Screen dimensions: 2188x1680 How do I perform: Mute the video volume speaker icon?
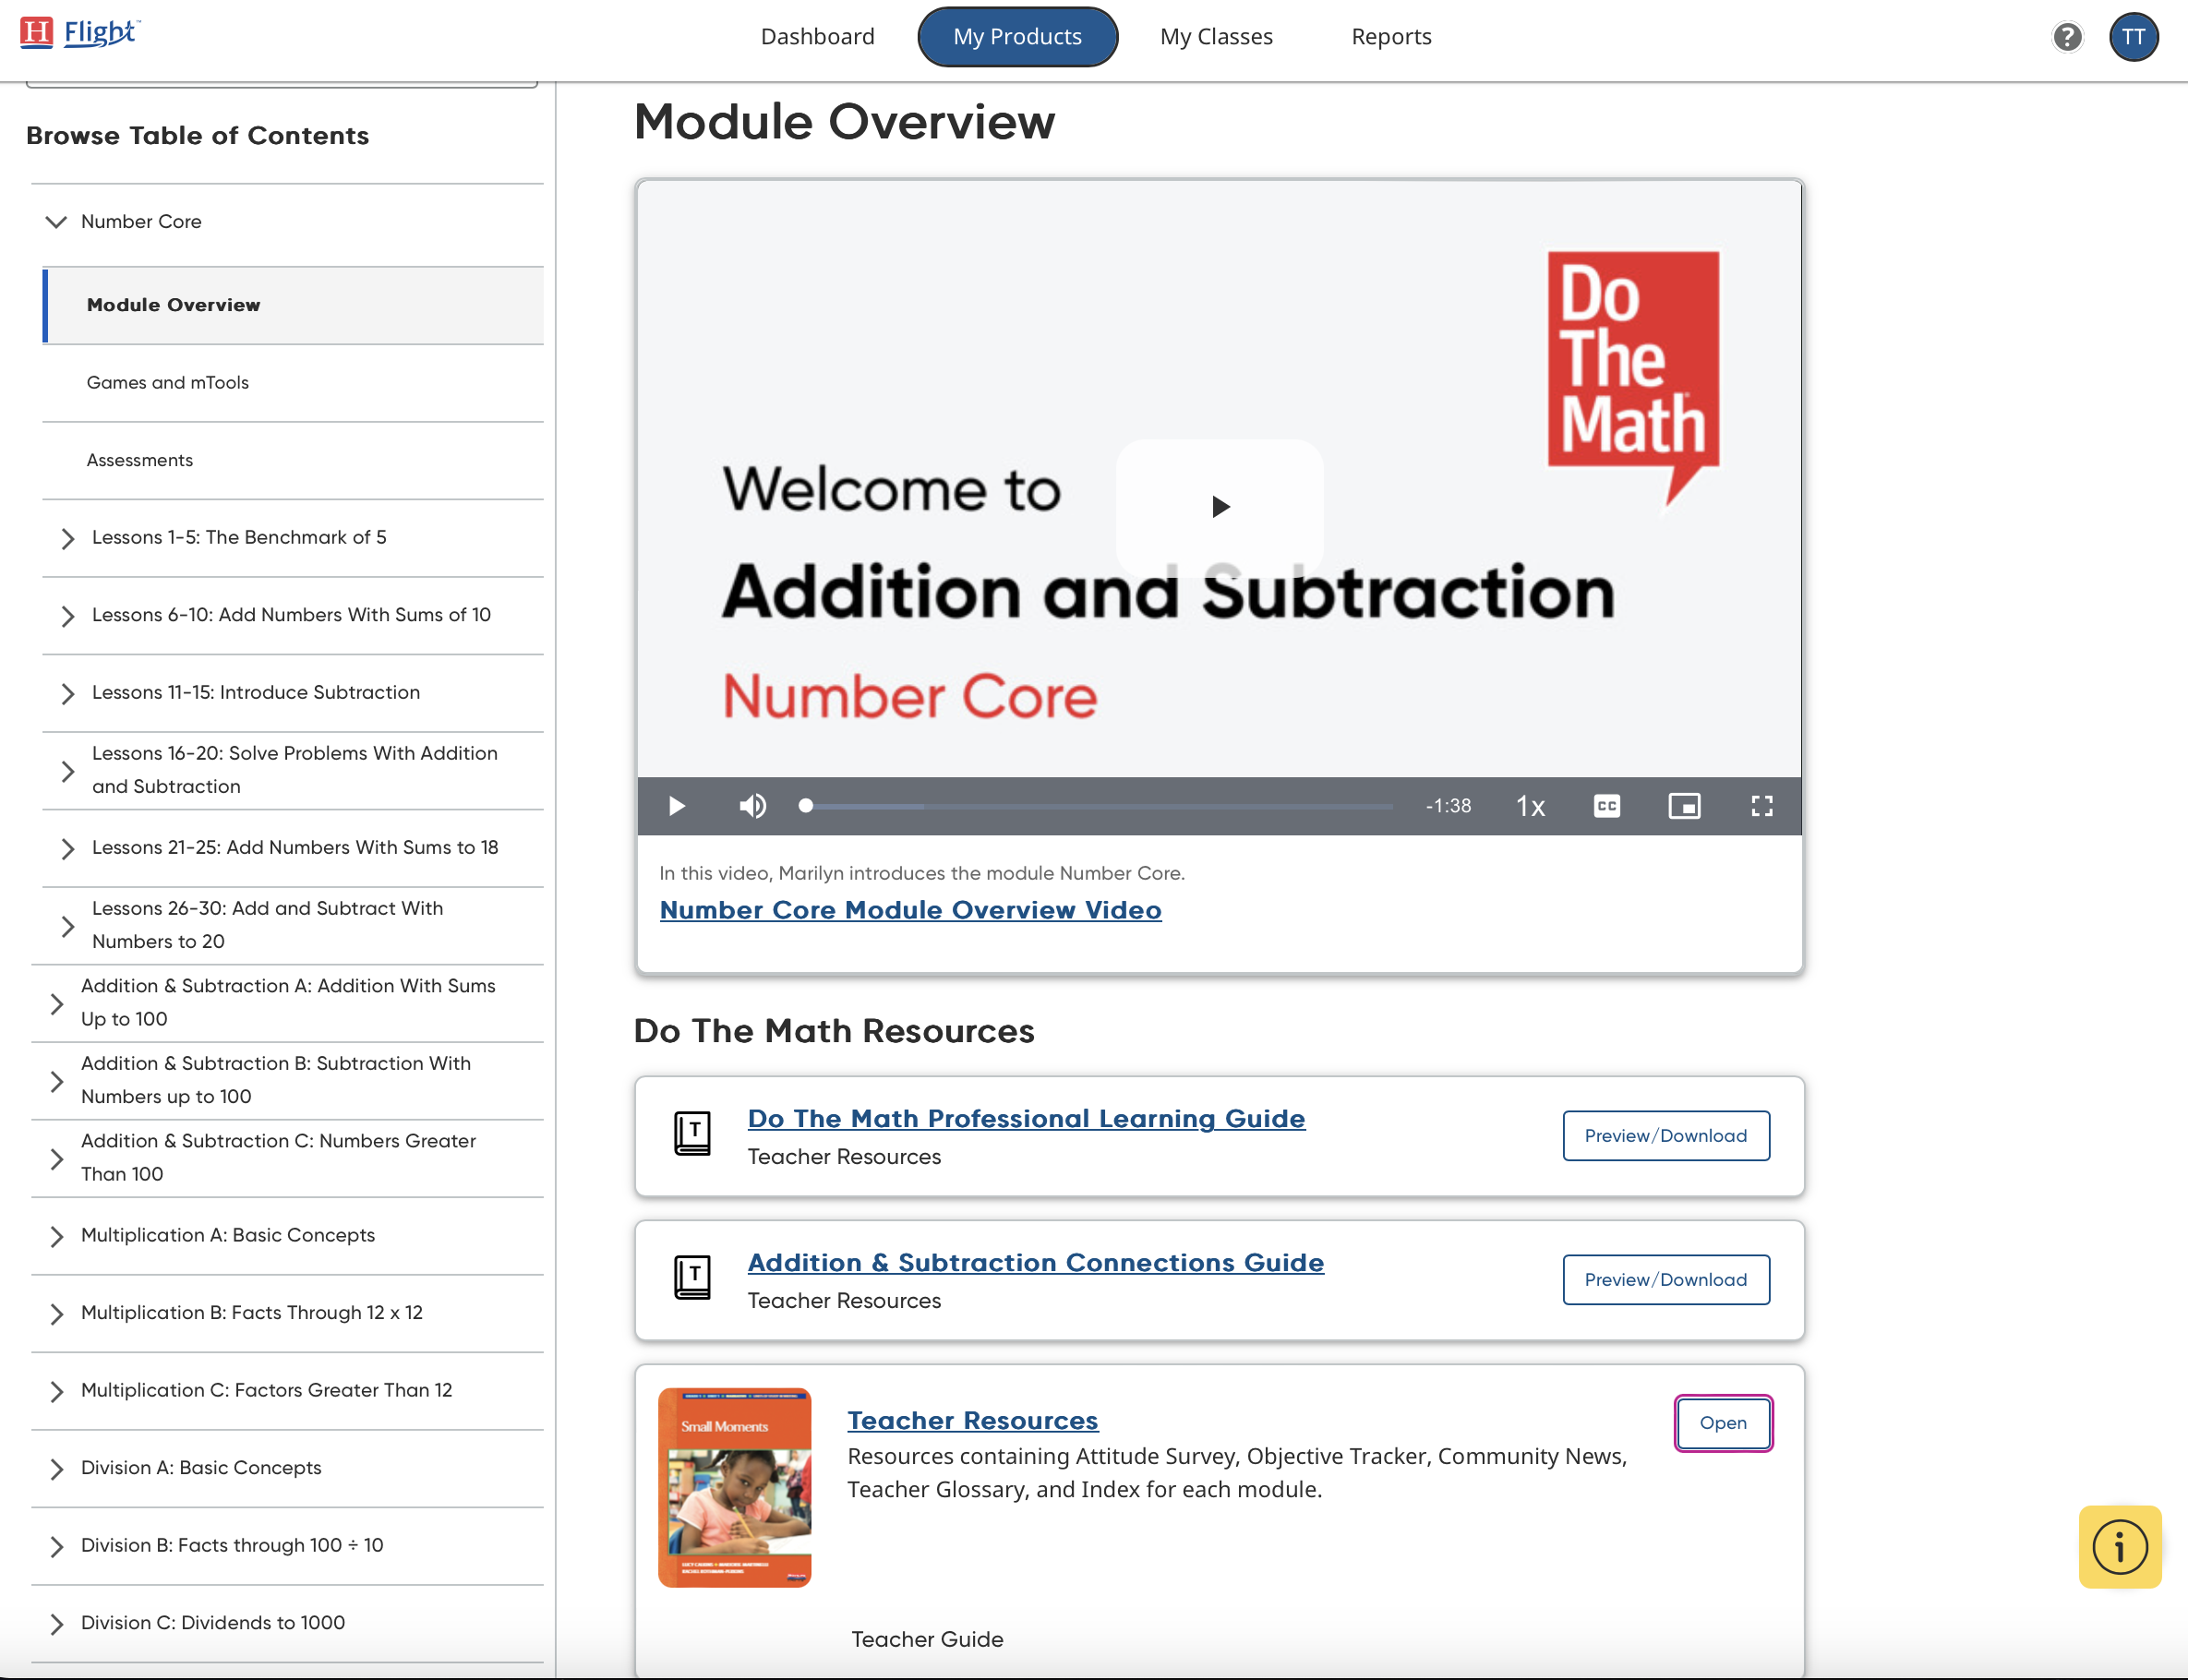[752, 806]
